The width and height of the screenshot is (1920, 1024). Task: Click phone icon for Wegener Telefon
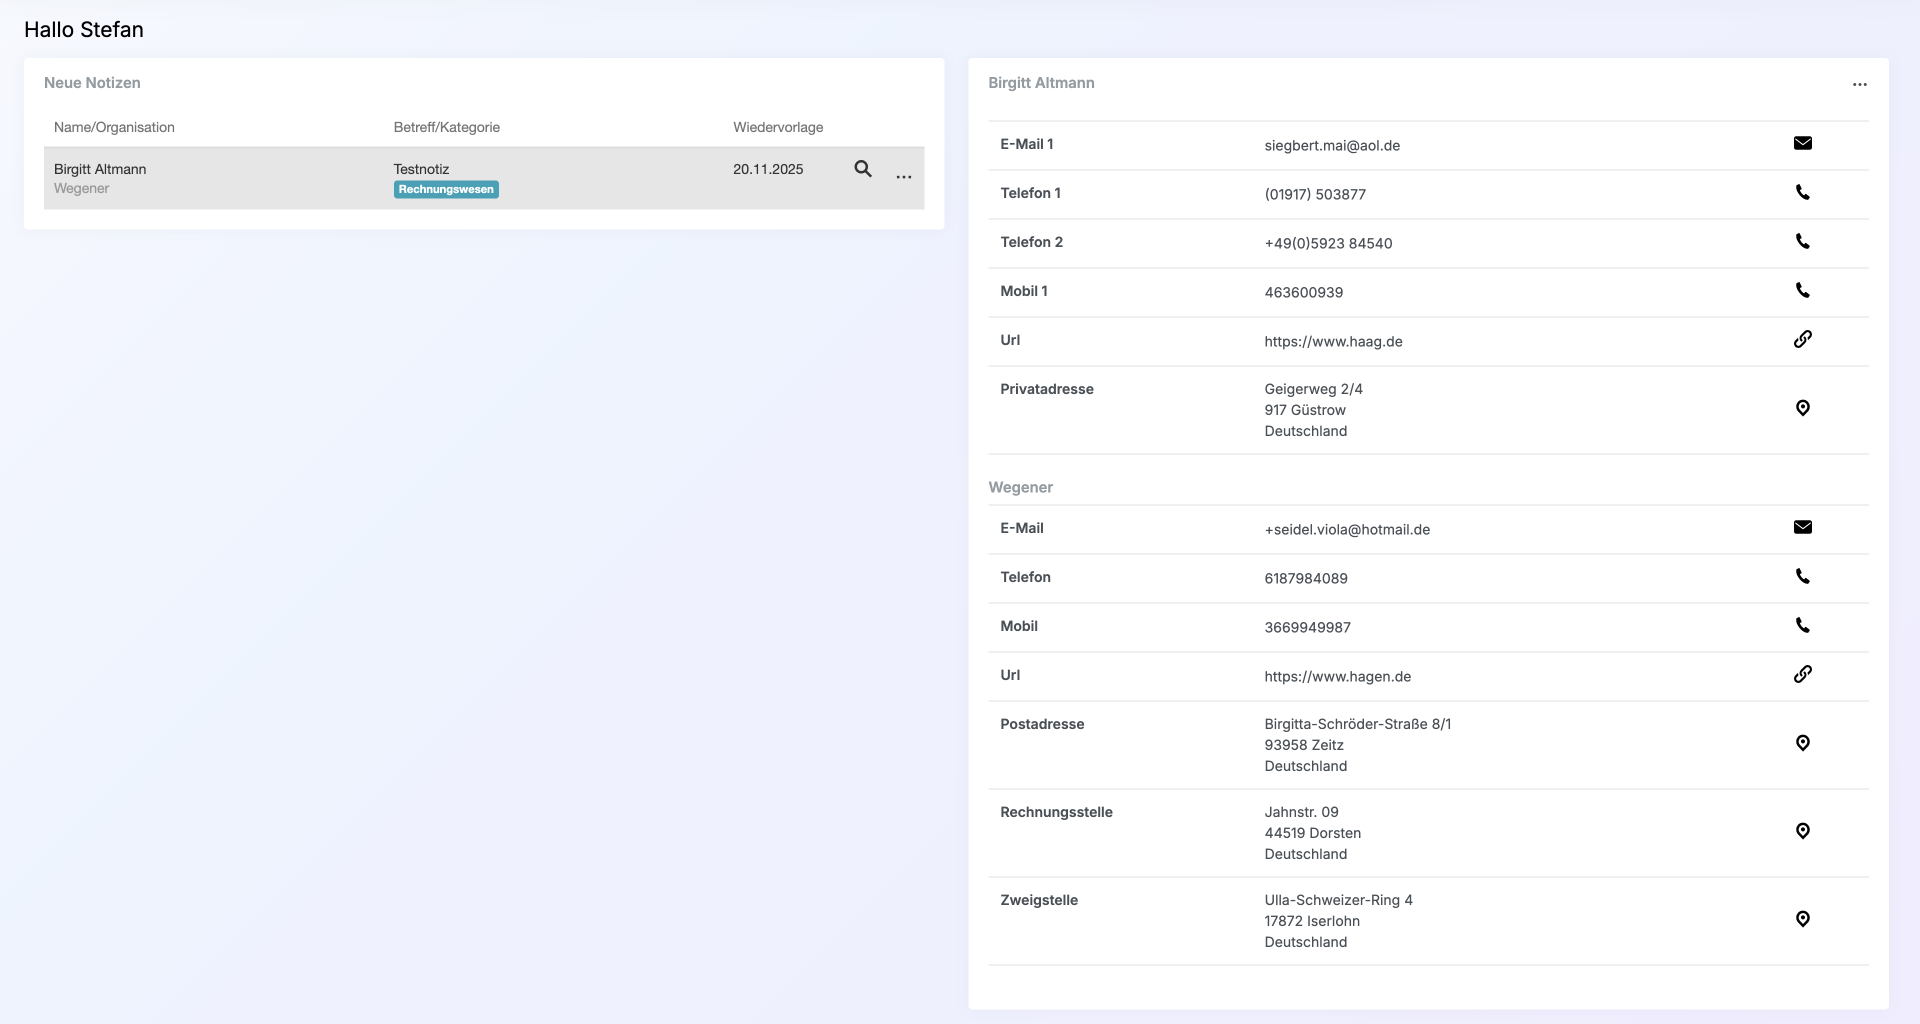tap(1802, 576)
